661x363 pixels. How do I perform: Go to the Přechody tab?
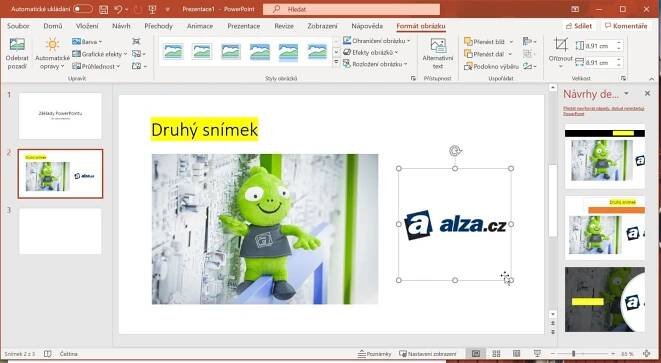point(159,26)
